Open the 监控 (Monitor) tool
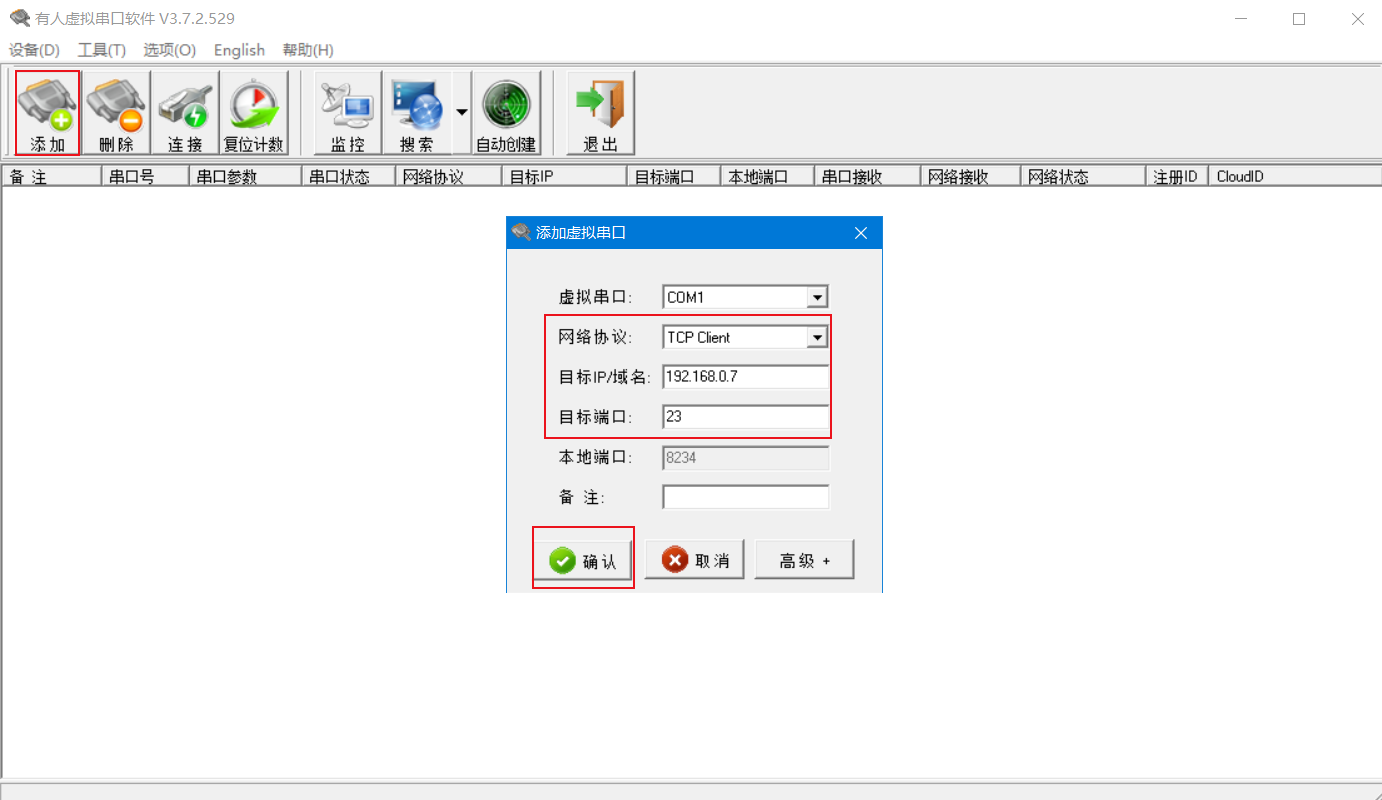Screen dimensions: 1382x800 tap(348, 112)
